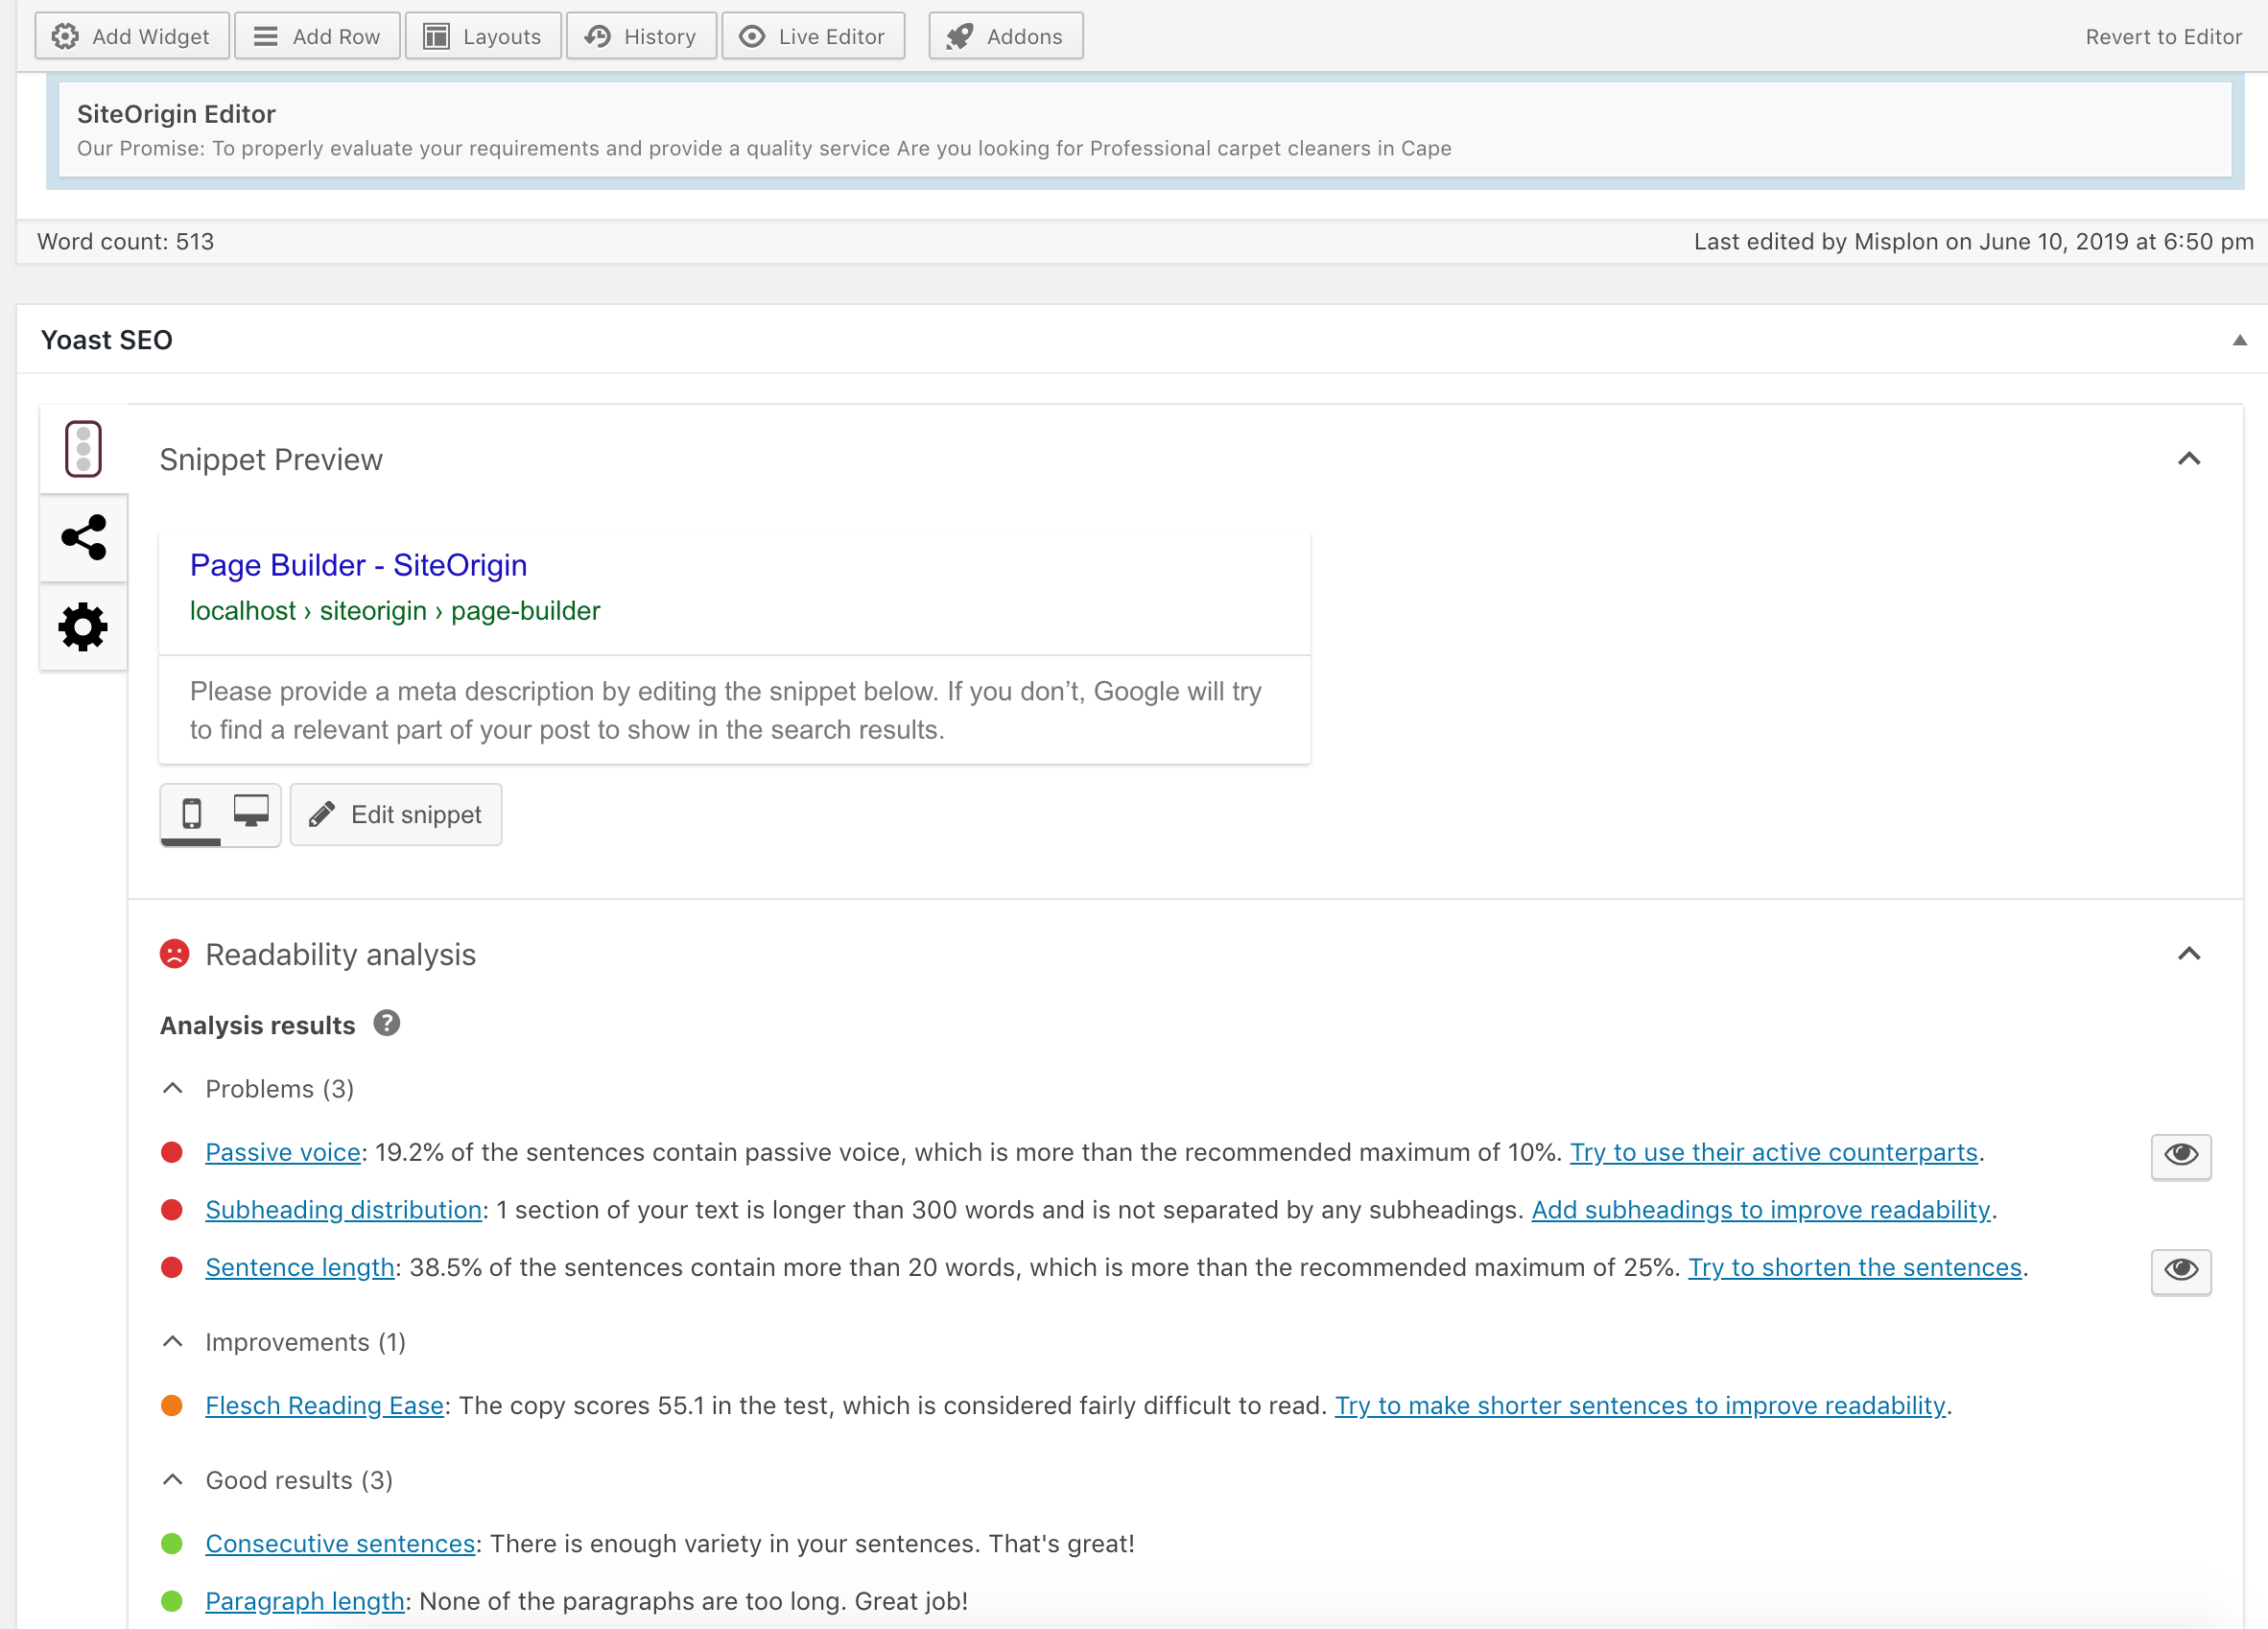This screenshot has width=2268, height=1629.
Task: Click Revert to Editor link
Action: tap(2163, 37)
